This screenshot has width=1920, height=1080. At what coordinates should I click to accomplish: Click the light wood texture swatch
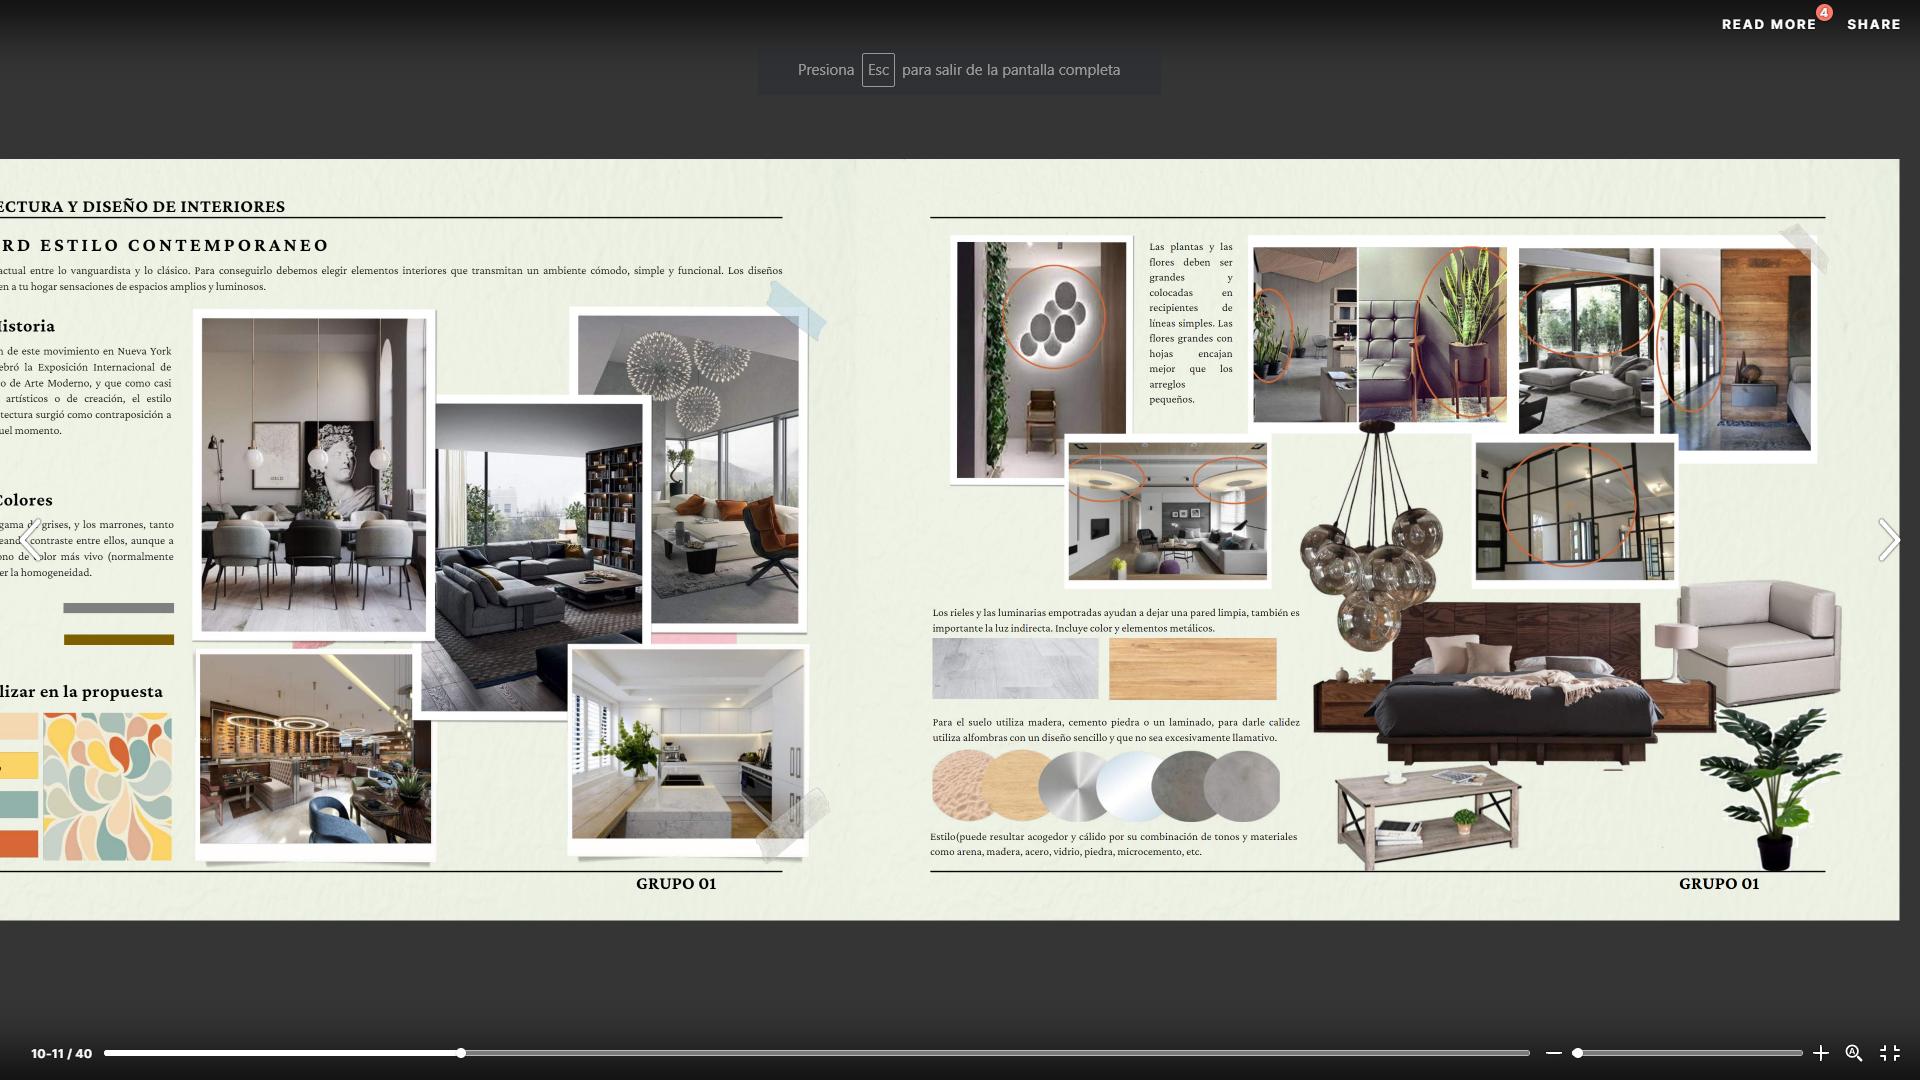coord(1192,669)
